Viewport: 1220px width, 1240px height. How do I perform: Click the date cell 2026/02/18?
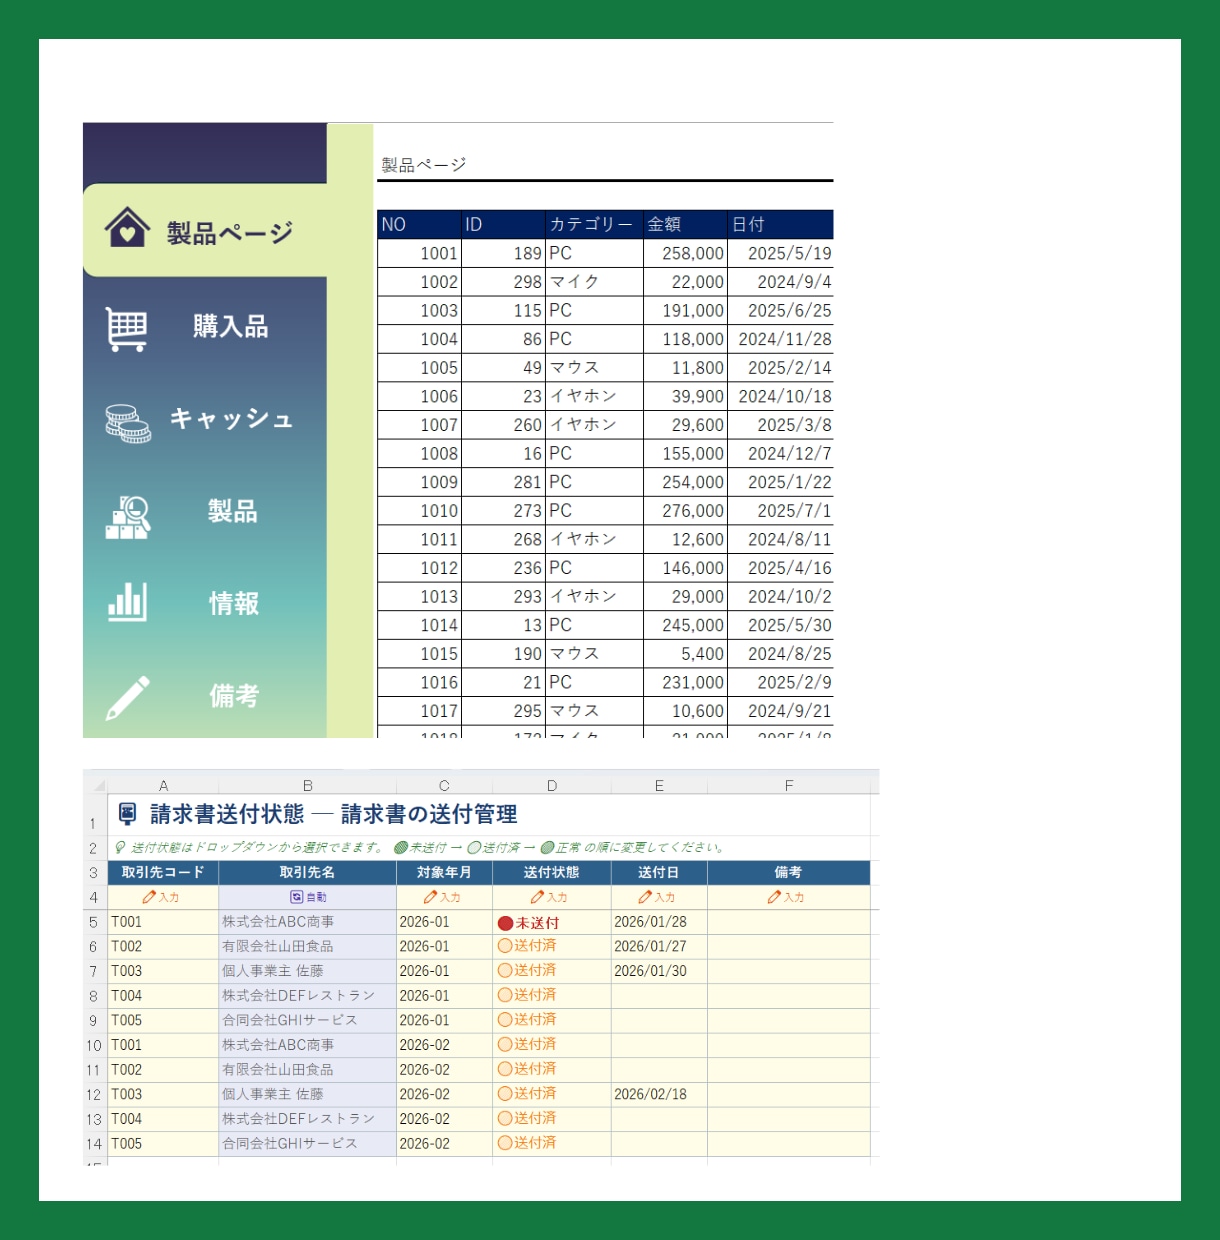(658, 1094)
